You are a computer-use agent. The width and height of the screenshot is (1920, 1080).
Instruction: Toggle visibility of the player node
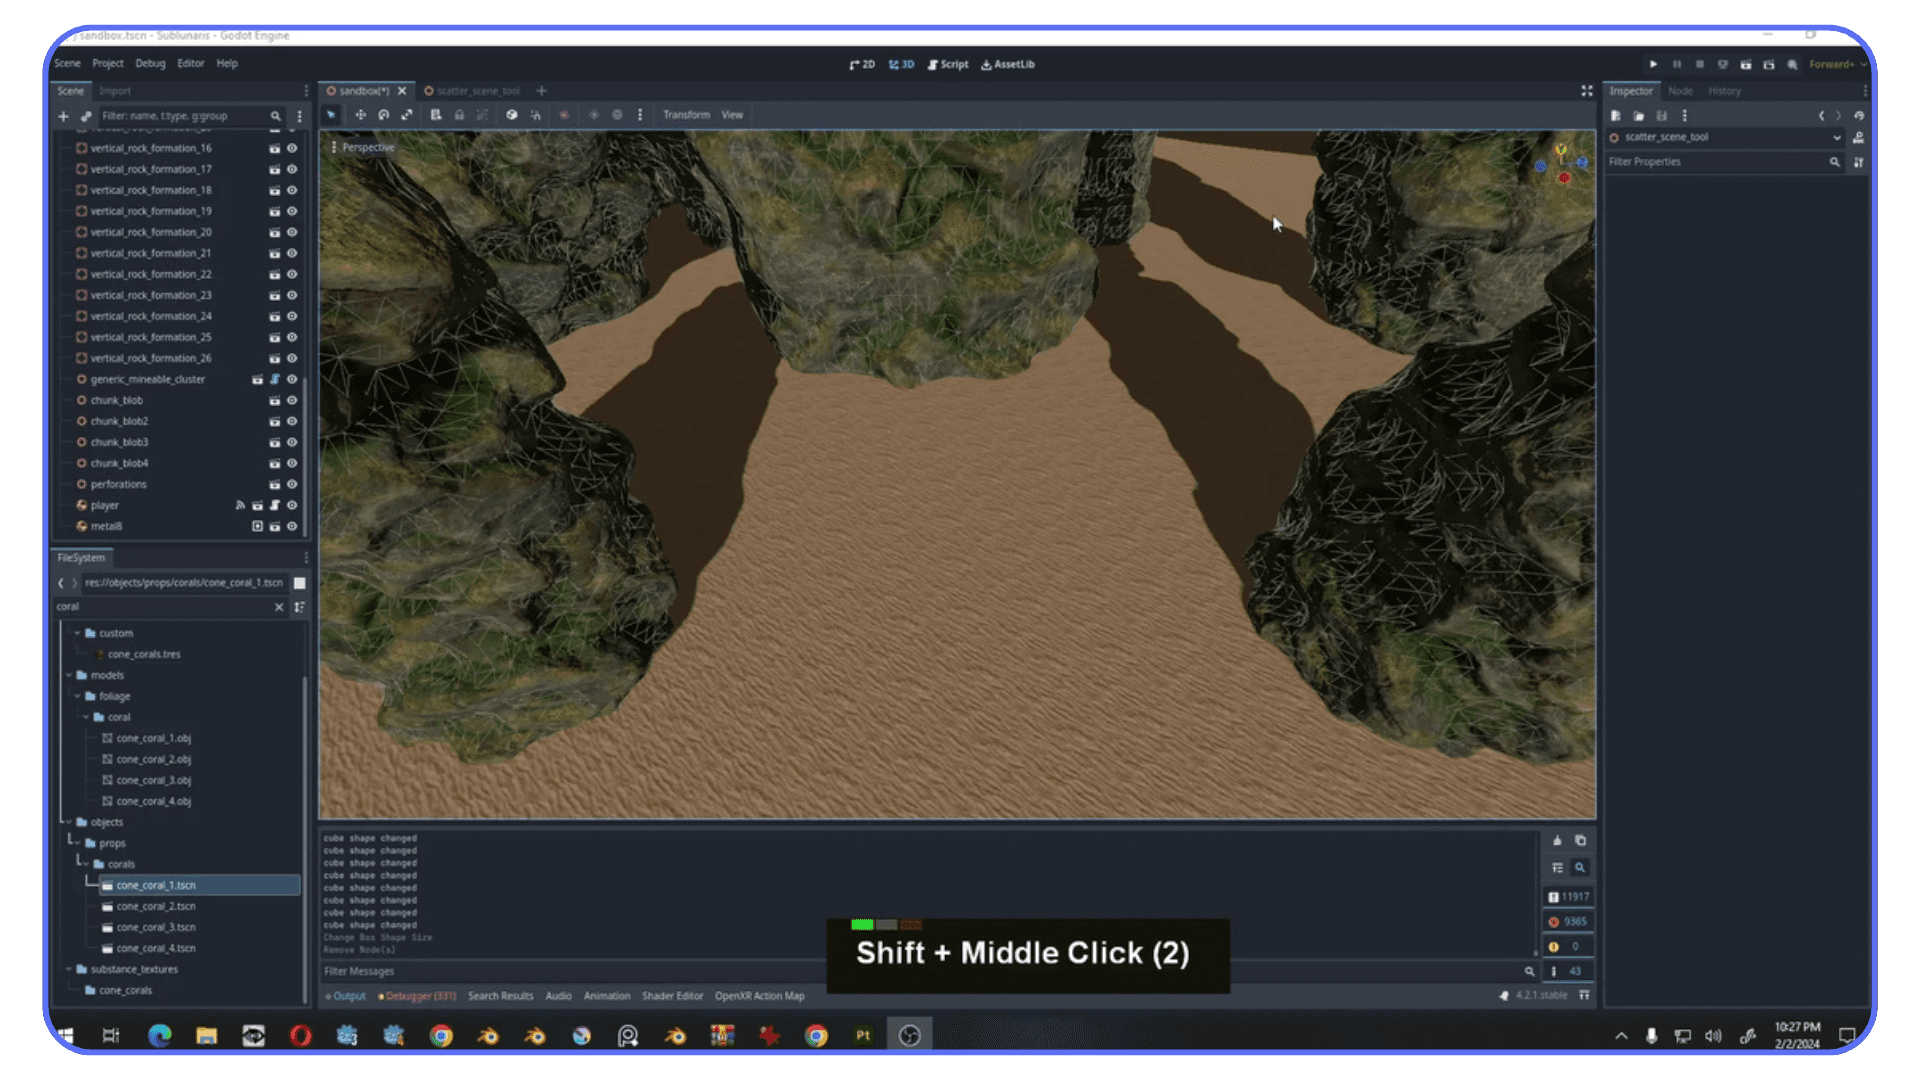click(291, 505)
